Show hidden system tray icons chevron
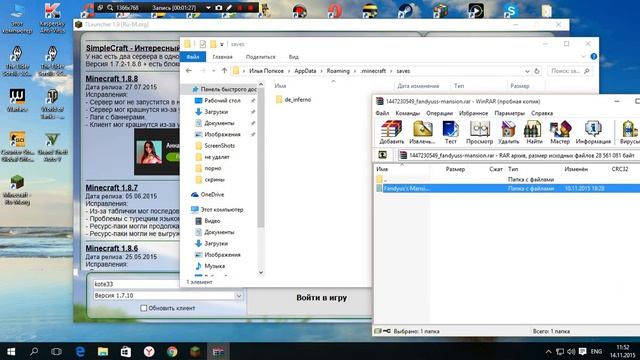Image resolution: width=640 pixels, height=360 pixels. coord(548,351)
